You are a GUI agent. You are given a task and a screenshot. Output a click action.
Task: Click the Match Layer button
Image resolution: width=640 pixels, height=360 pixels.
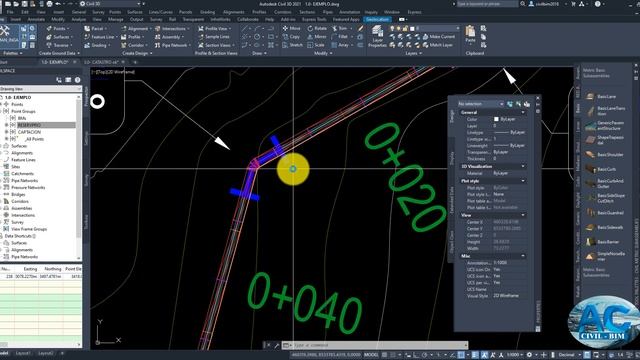pyautogui.click(x=438, y=45)
